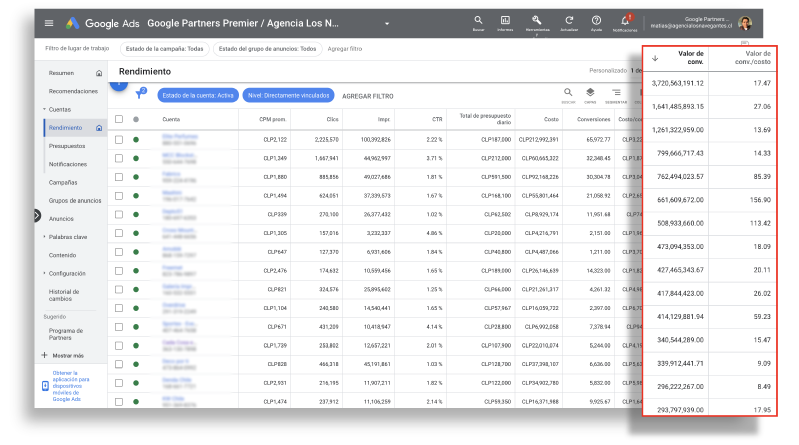Open Estado del grupo de anuncios filter
The image size is (799, 445).
point(267,49)
